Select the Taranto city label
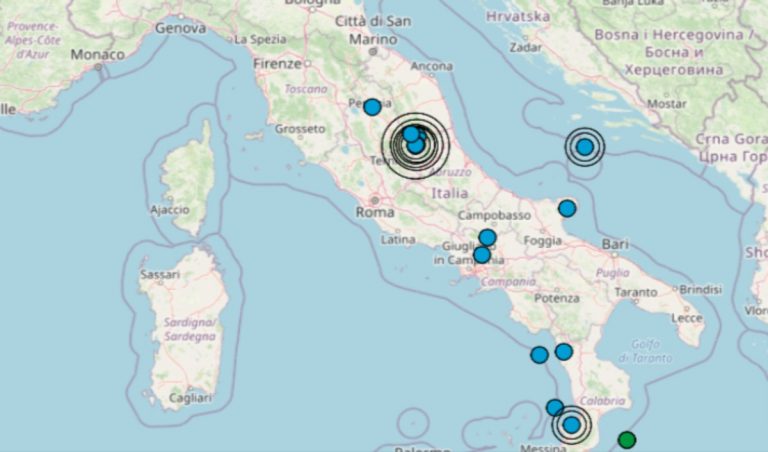The image size is (768, 452). point(636,292)
